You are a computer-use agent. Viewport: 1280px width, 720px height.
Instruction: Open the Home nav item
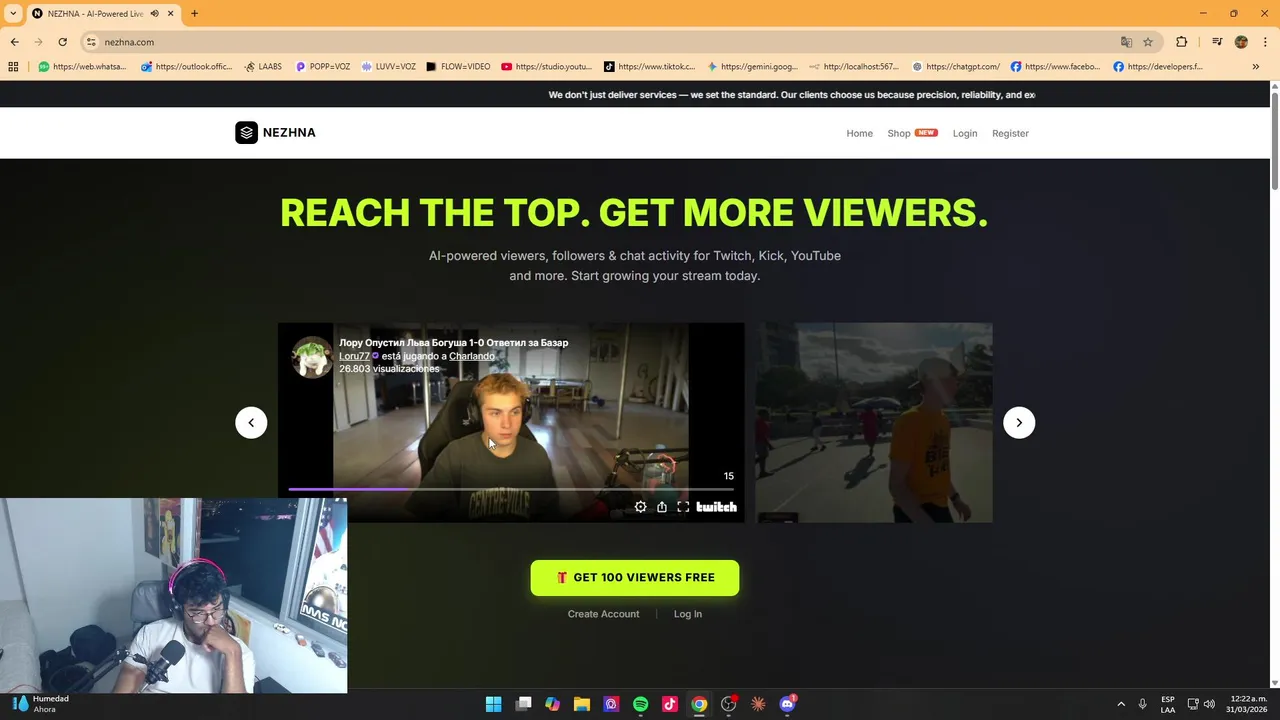[x=859, y=133]
